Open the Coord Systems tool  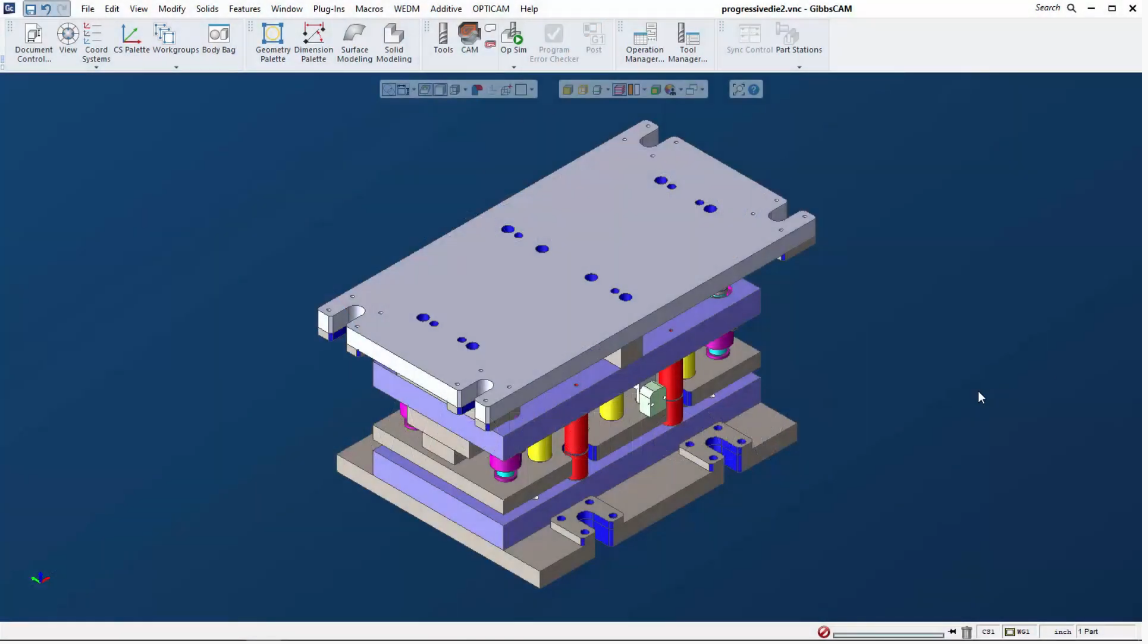(95, 42)
